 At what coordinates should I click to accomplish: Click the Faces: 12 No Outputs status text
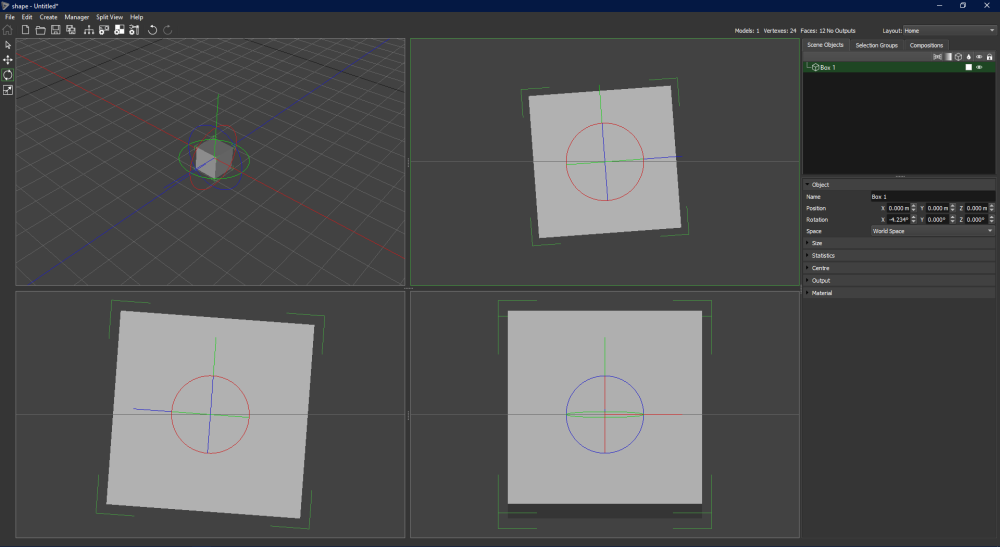coord(828,31)
